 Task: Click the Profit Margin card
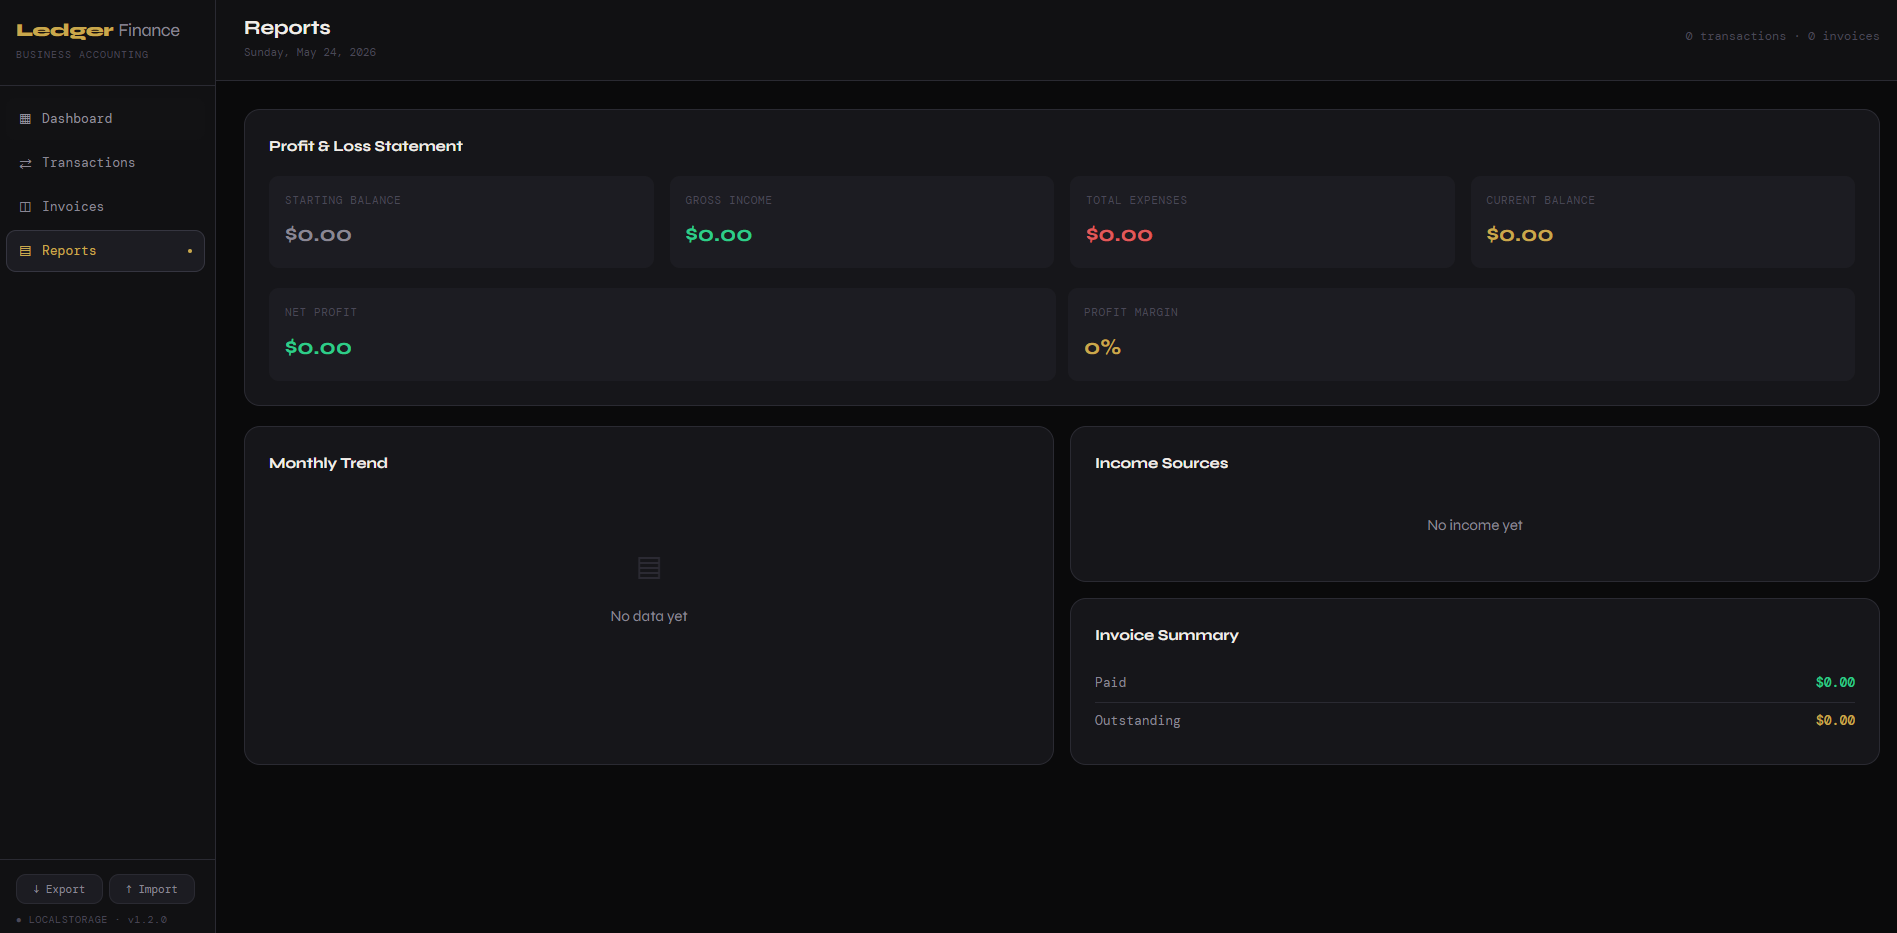coord(1461,335)
